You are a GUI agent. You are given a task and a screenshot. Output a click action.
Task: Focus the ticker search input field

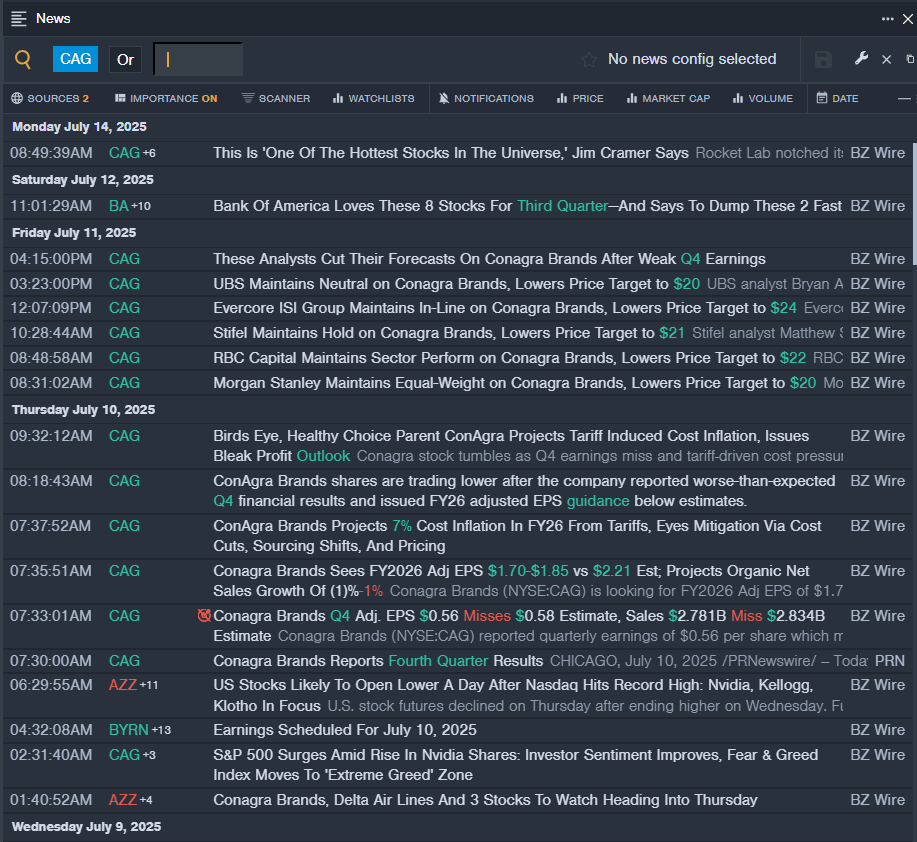pyautogui.click(x=198, y=59)
